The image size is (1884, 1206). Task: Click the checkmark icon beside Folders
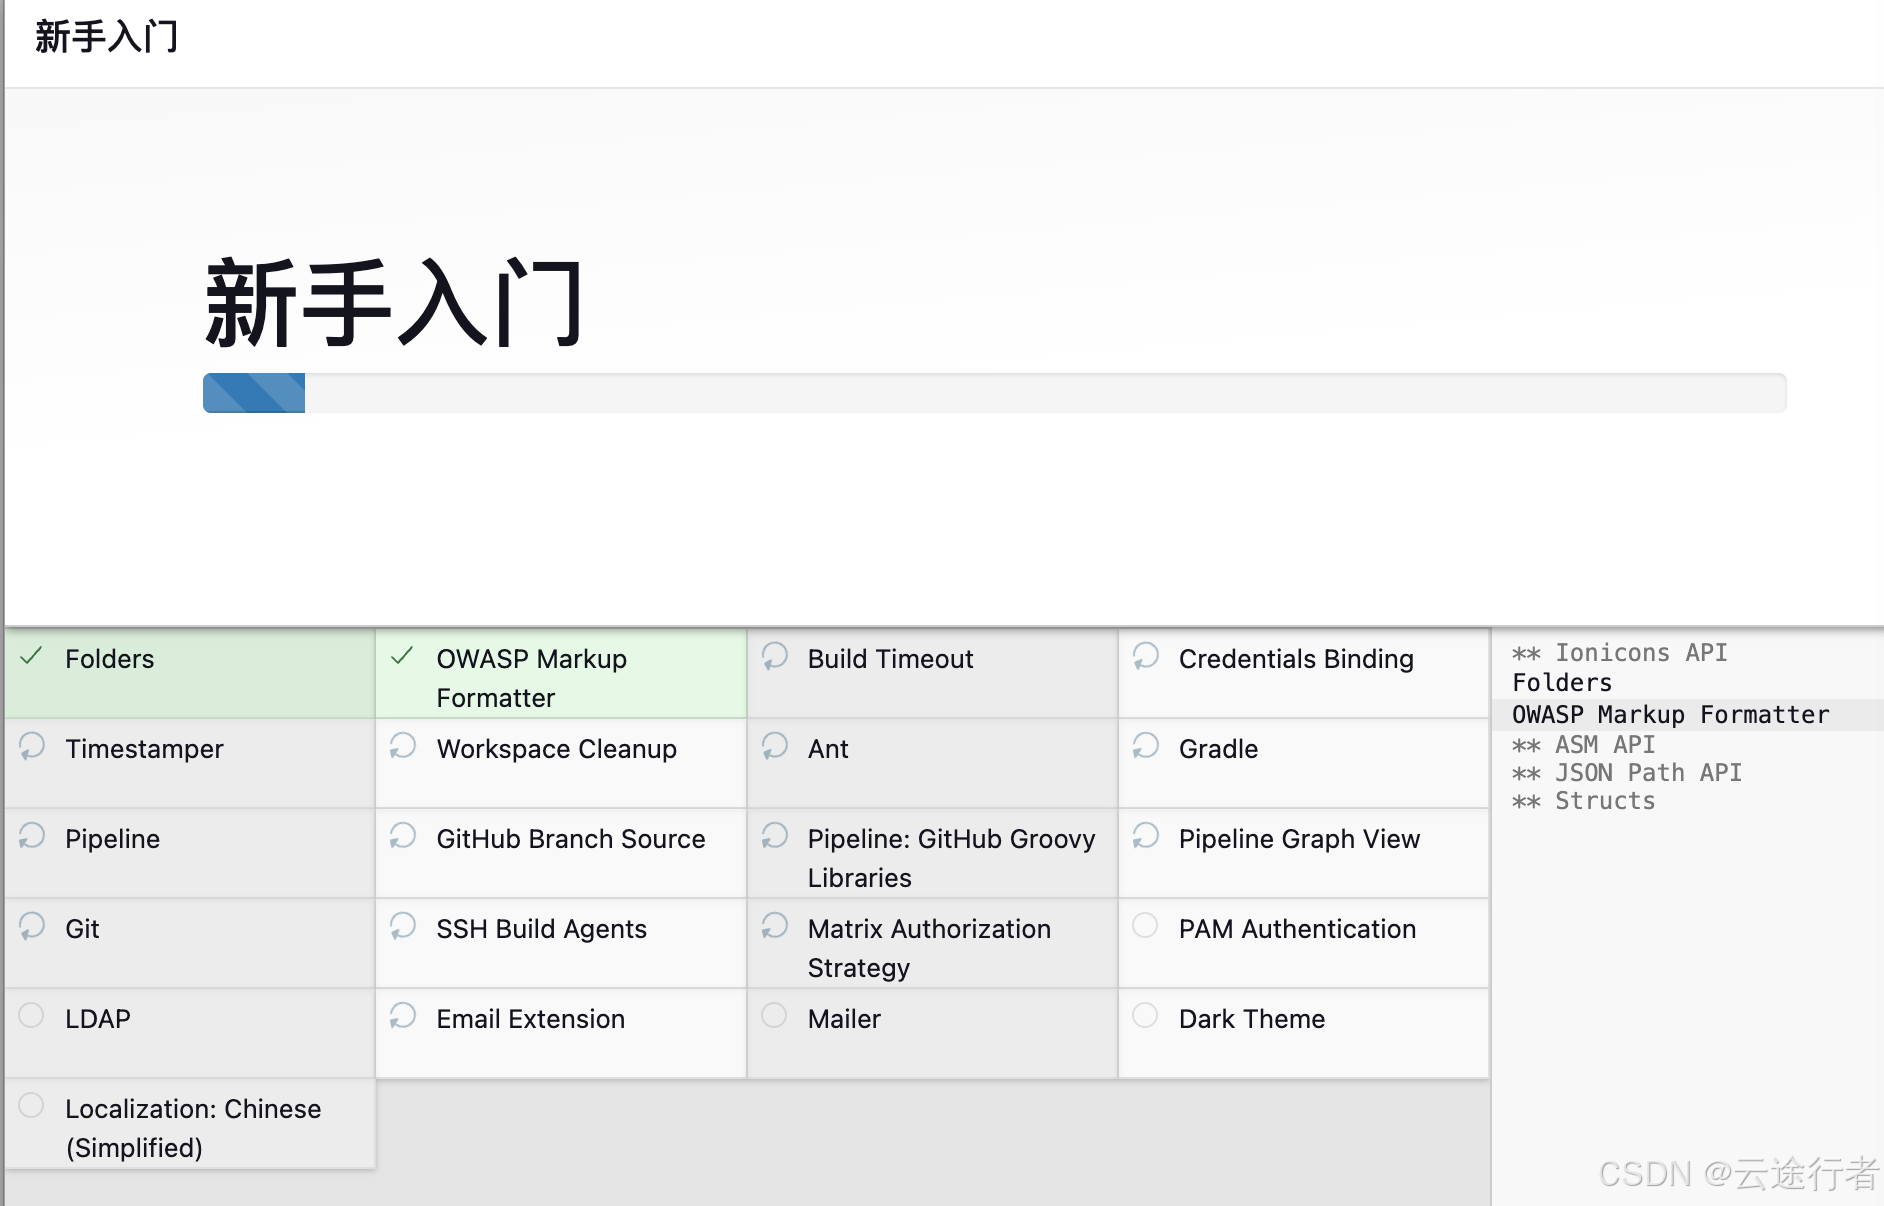pos(32,656)
